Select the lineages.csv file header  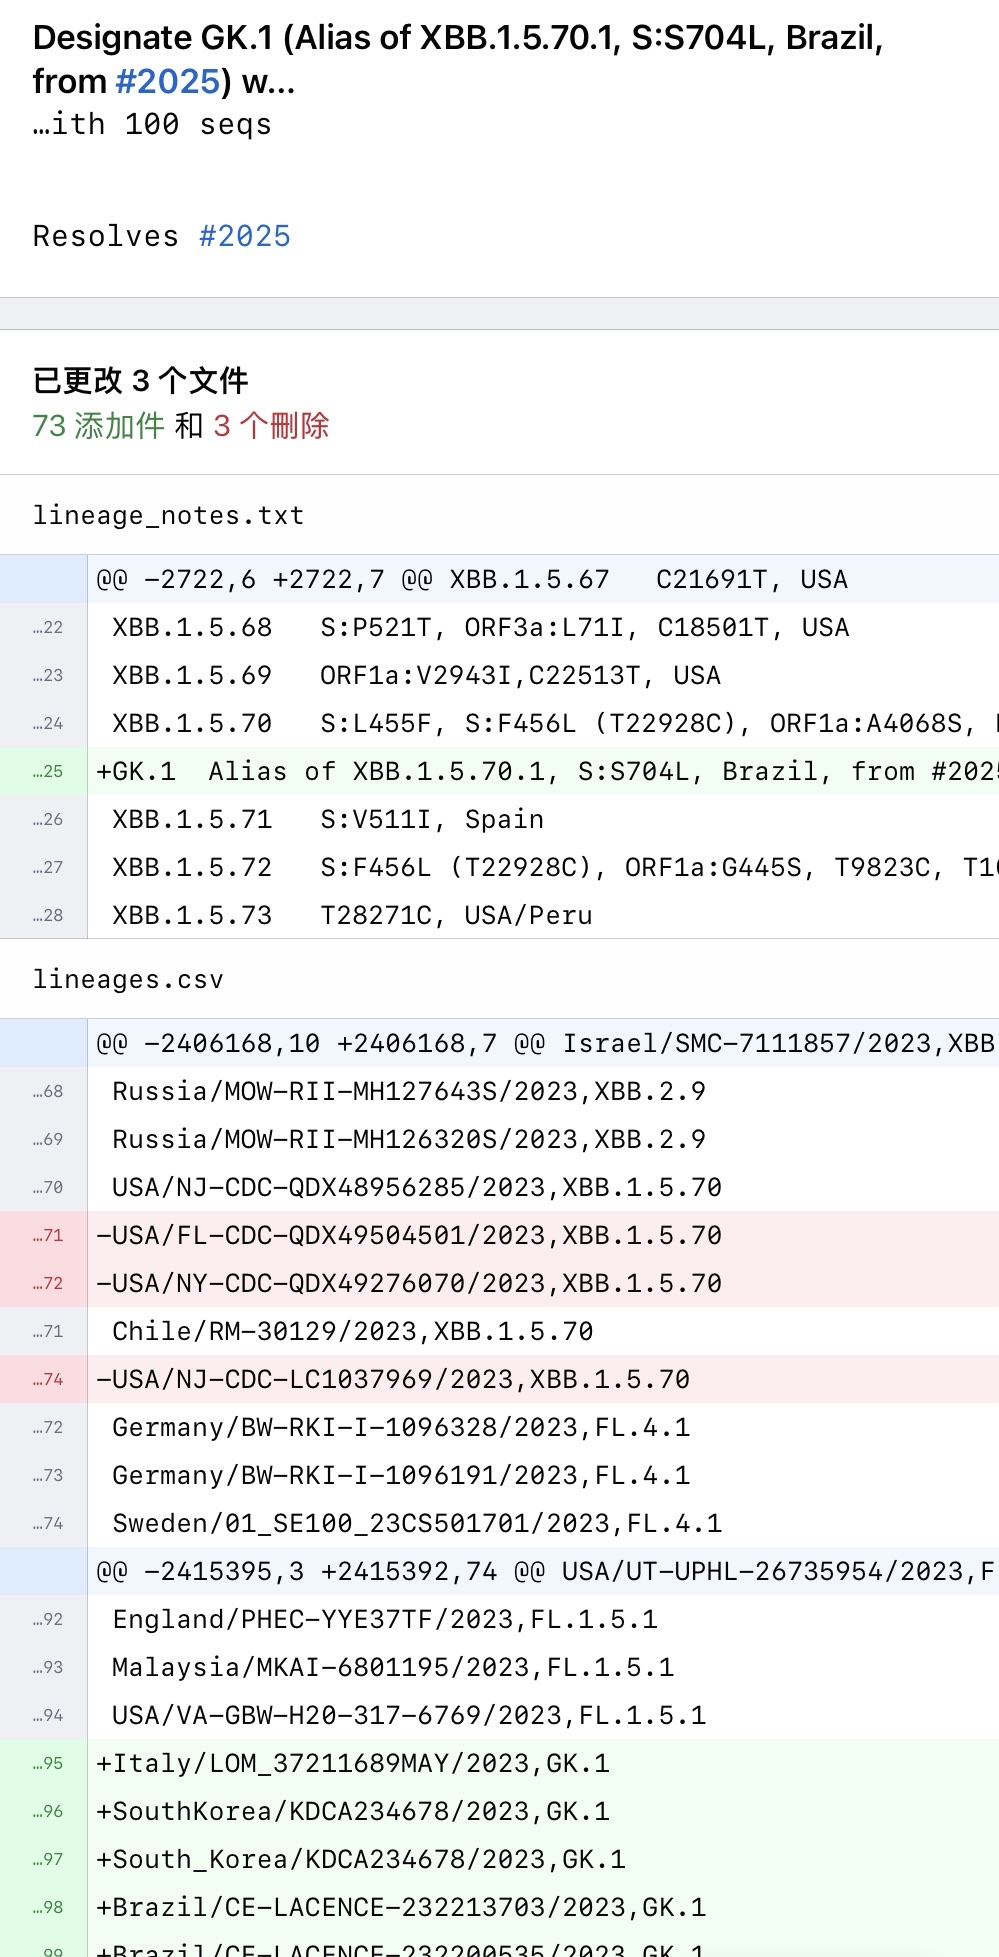tap(129, 980)
